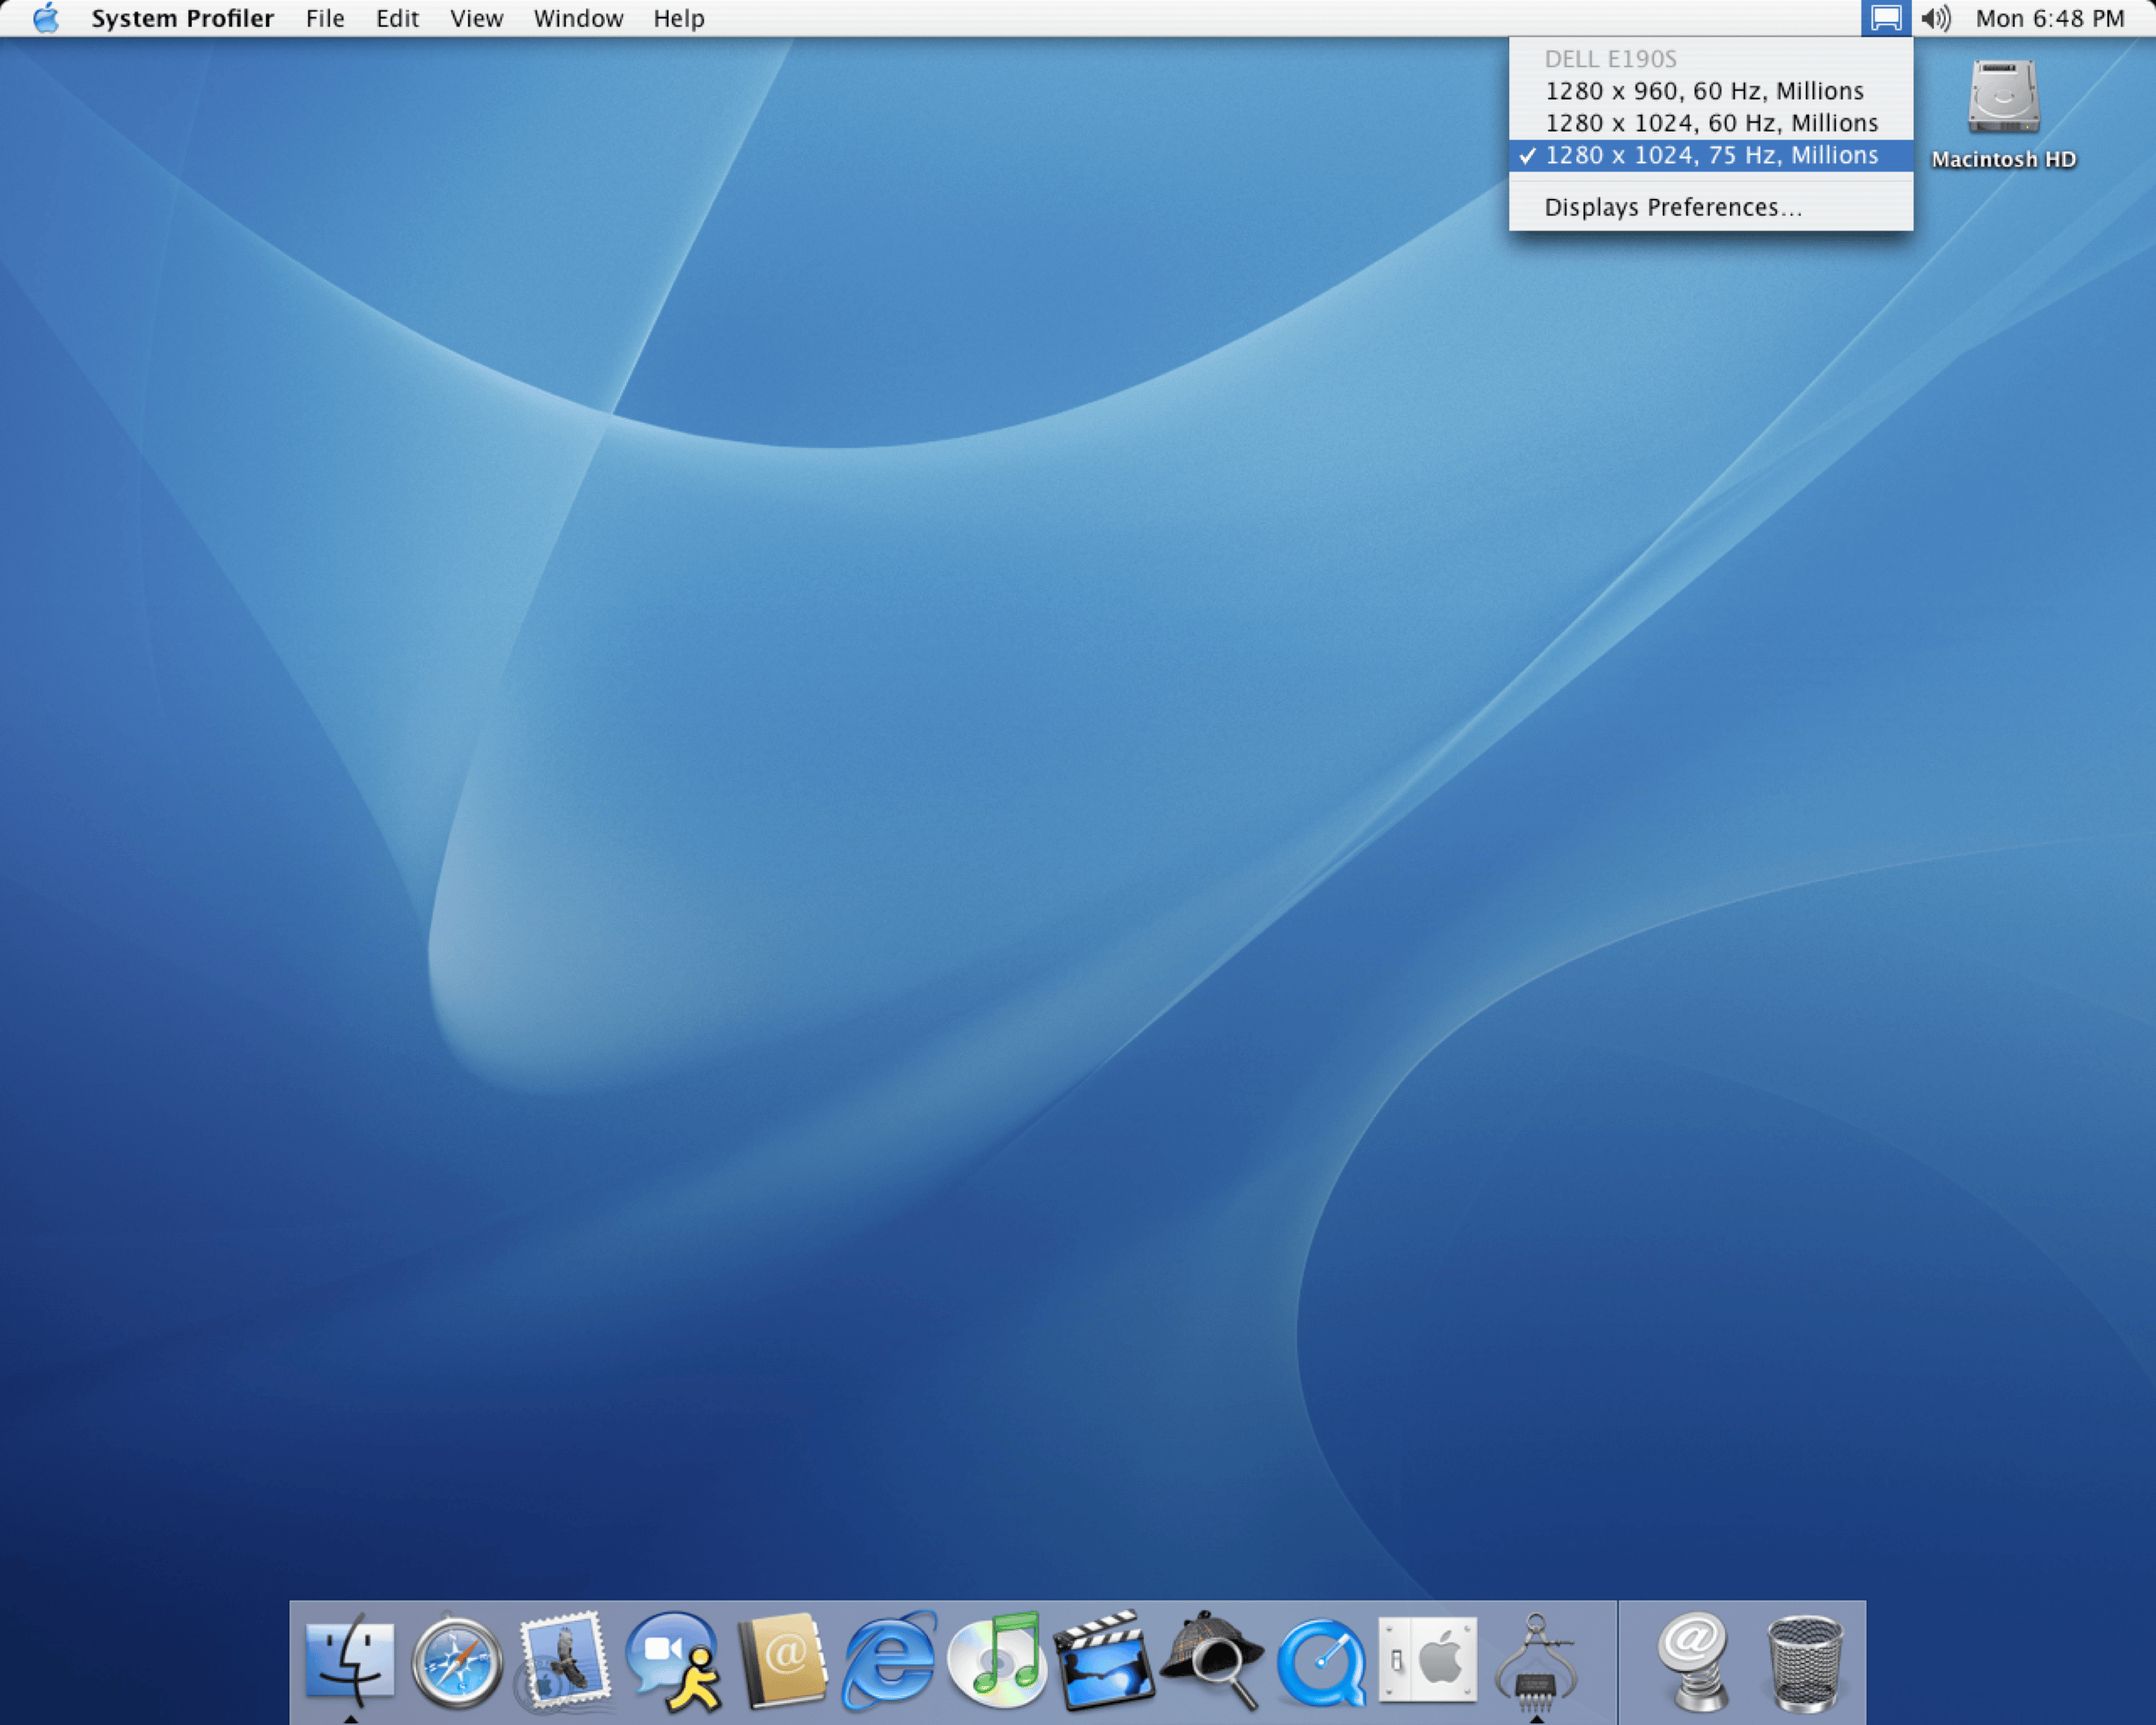Screen dimensions: 2156x1725
Task: Open the Apple menu
Action: (46, 18)
